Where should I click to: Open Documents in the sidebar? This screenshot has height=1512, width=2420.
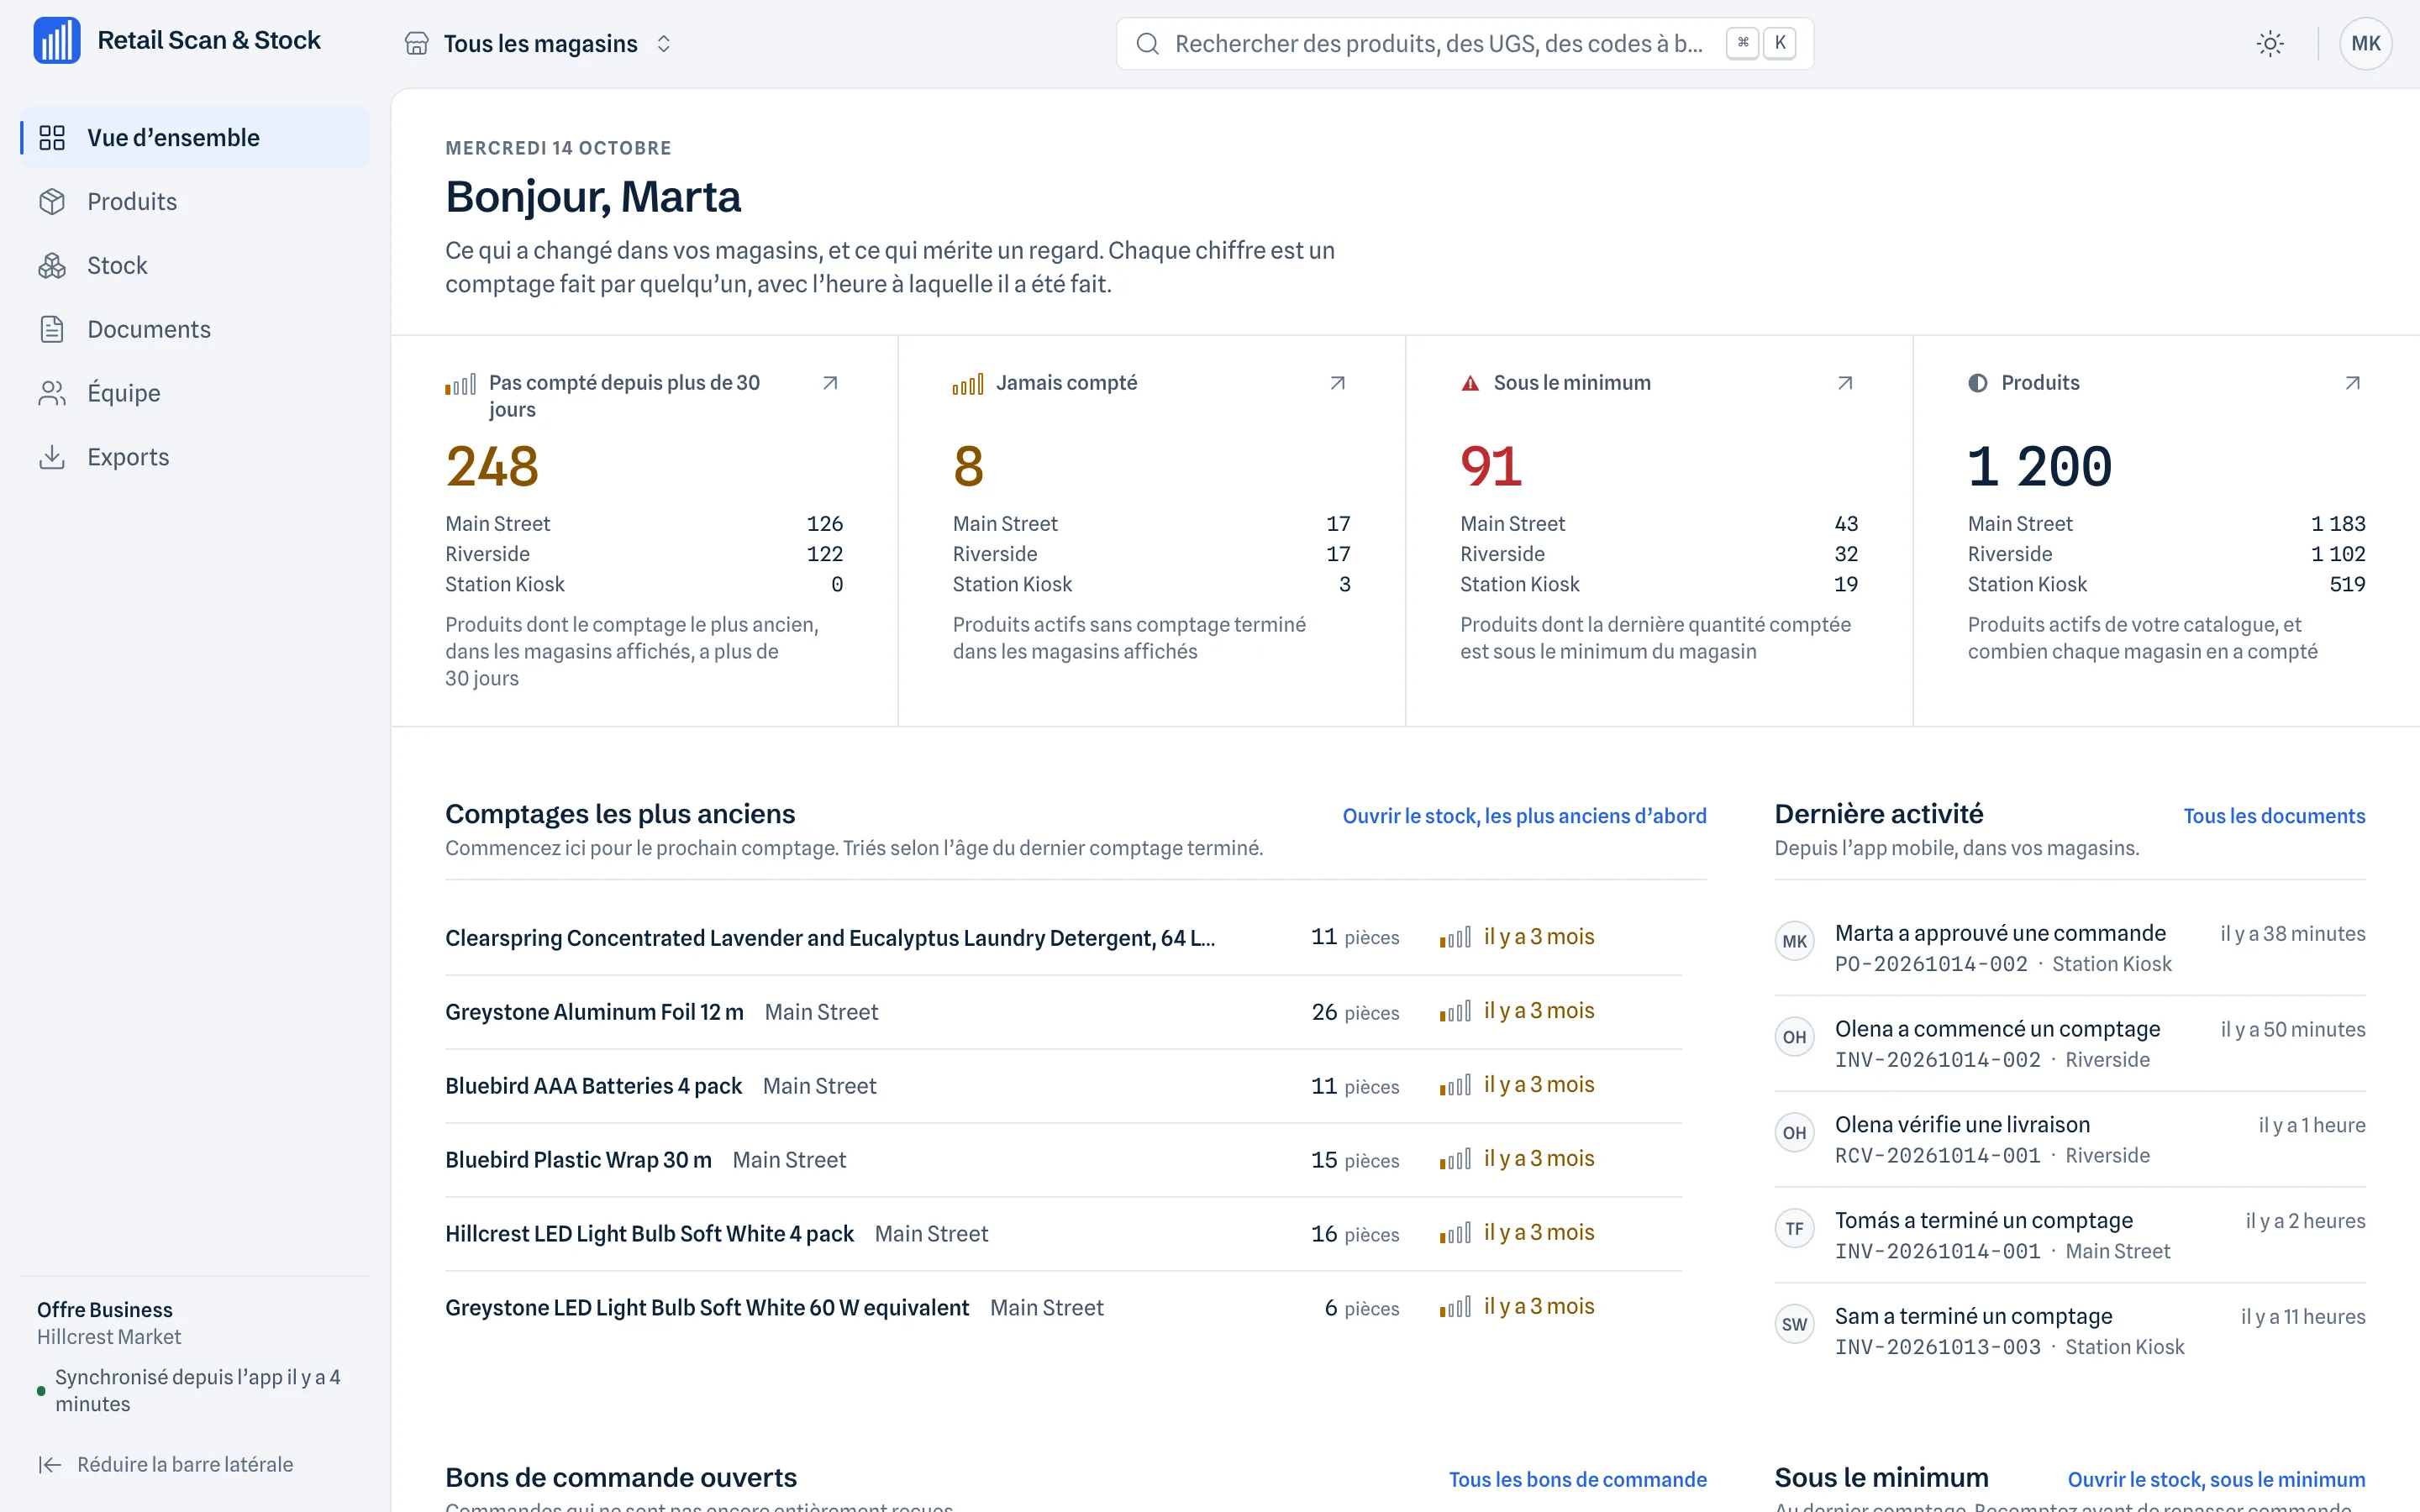pos(195,330)
